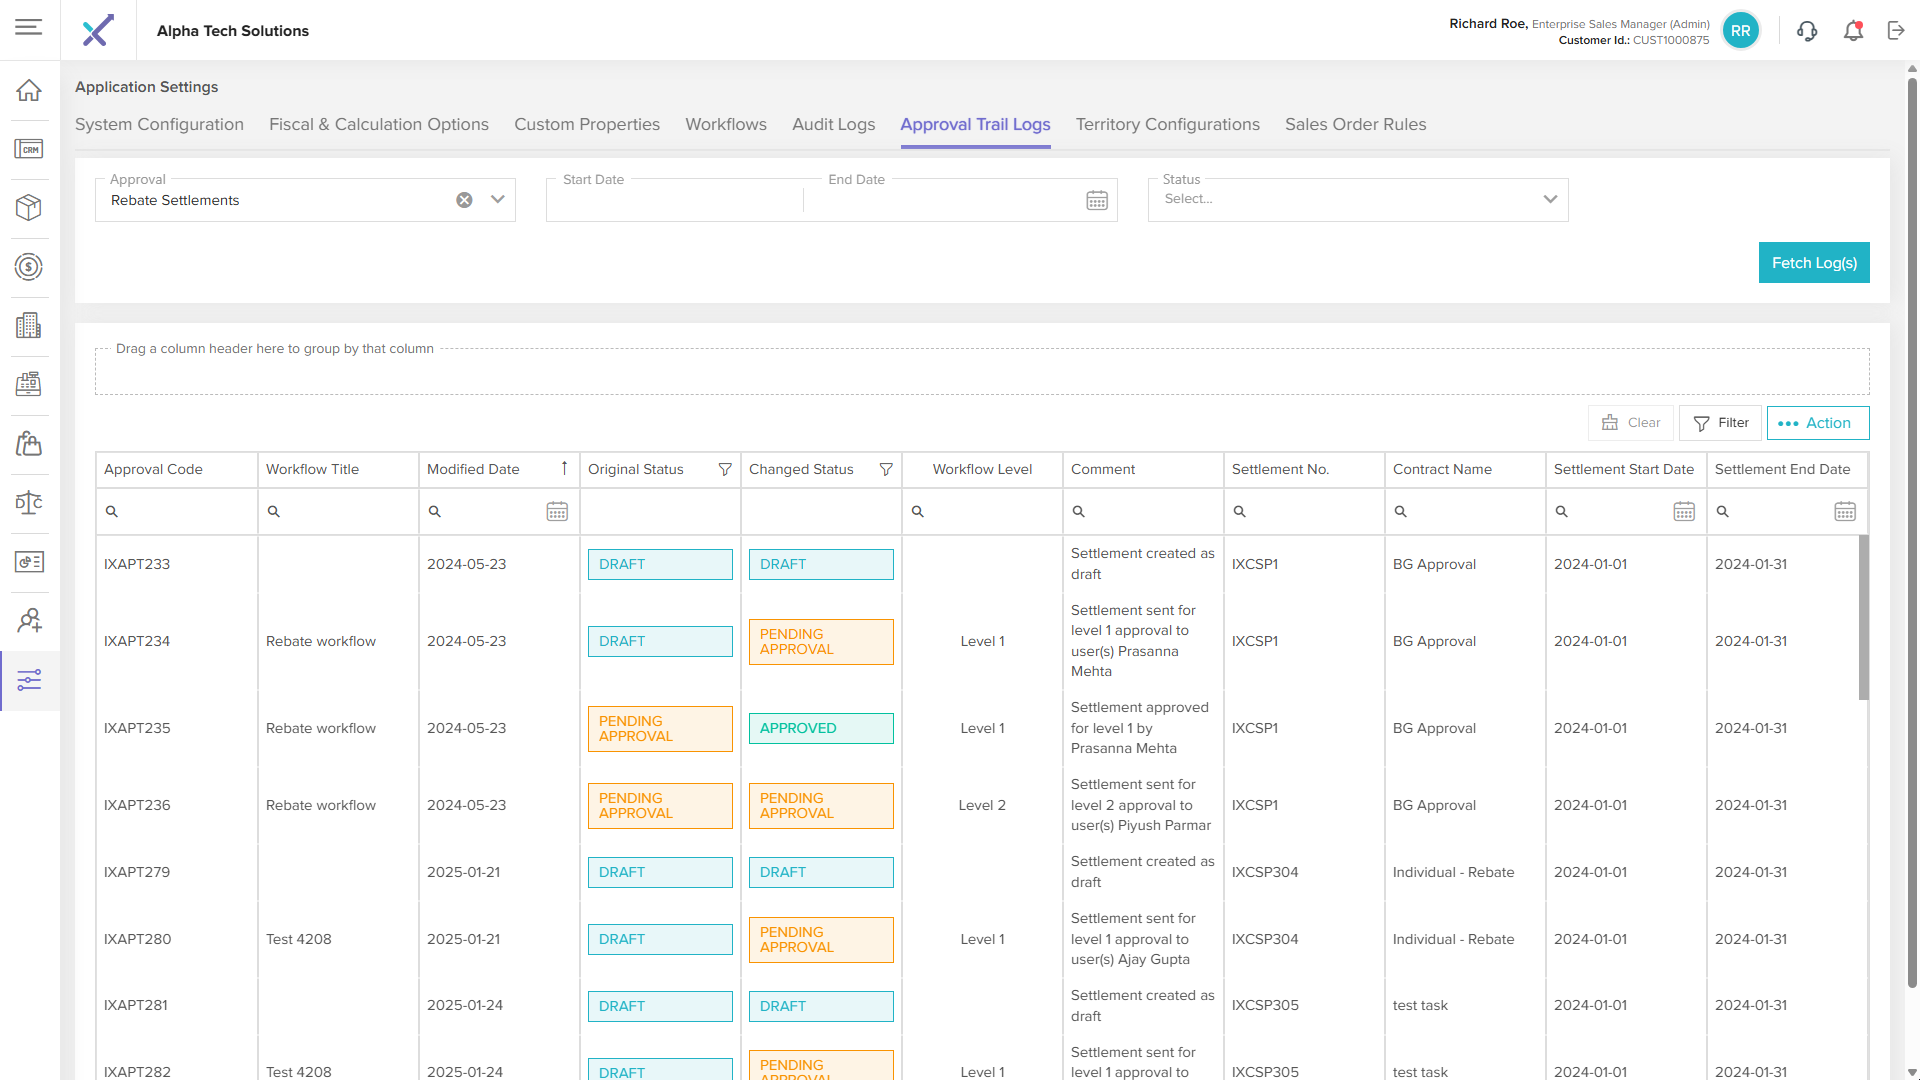The height and width of the screenshot is (1080, 1920).
Task: Expand the Approval dropdown
Action: [x=498, y=200]
